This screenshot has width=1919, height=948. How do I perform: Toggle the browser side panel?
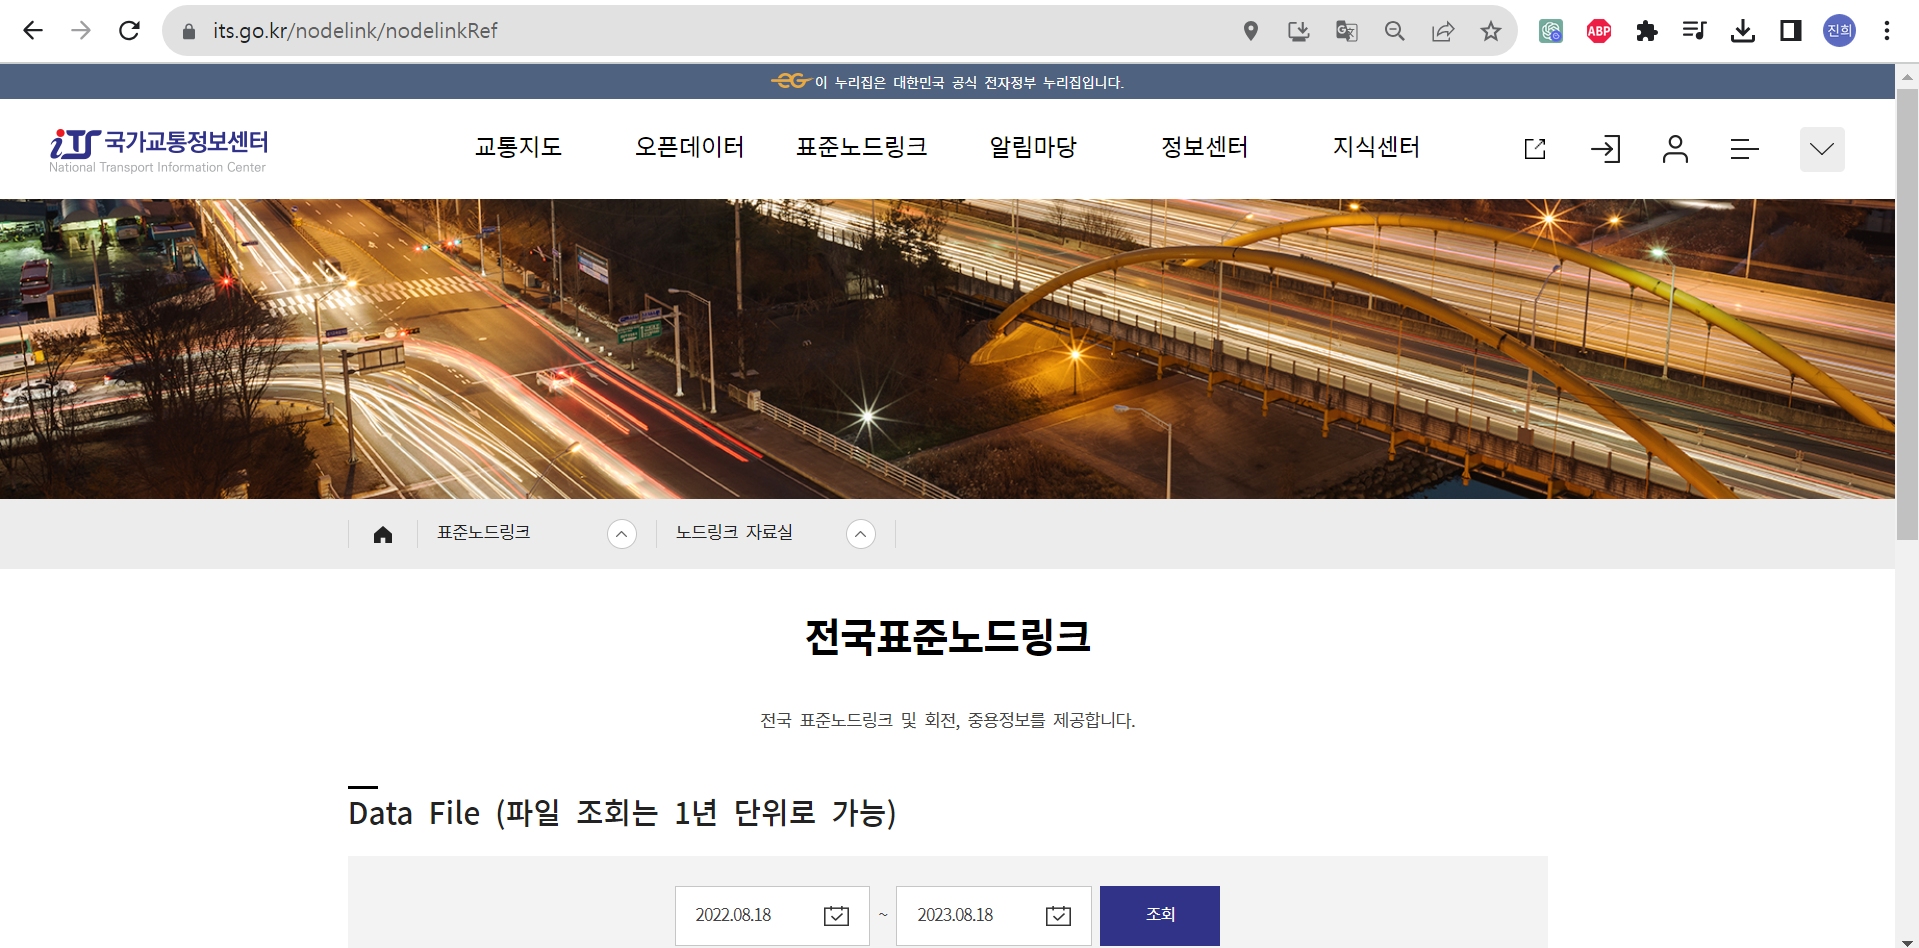(x=1791, y=31)
